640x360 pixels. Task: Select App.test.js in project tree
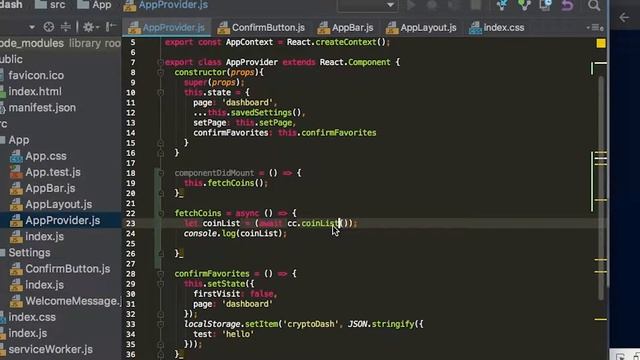coord(53,172)
